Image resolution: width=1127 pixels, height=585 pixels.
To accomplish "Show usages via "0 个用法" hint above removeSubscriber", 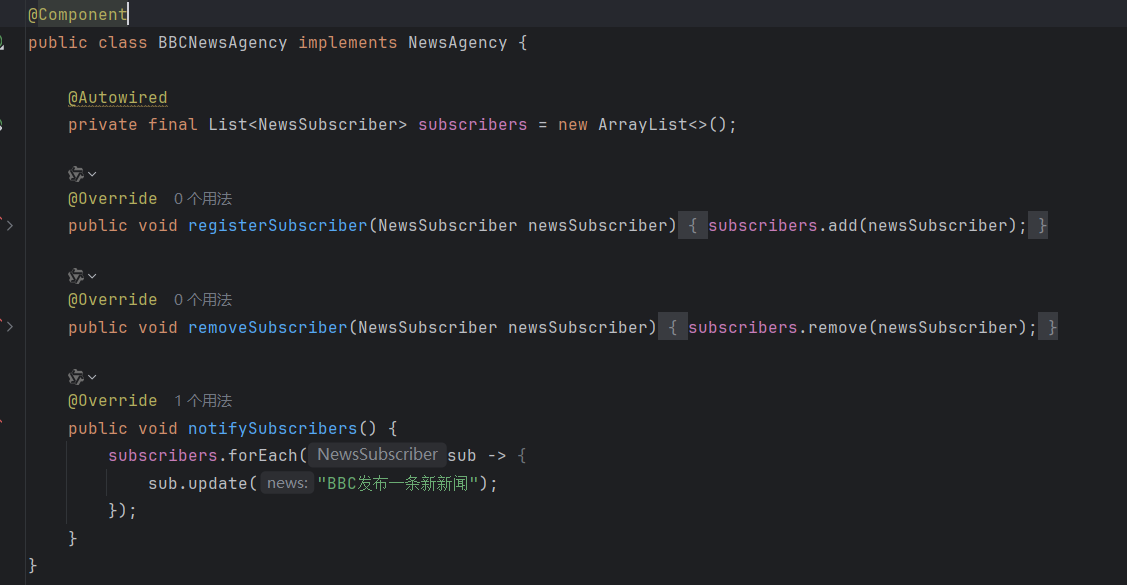I will [x=203, y=300].
